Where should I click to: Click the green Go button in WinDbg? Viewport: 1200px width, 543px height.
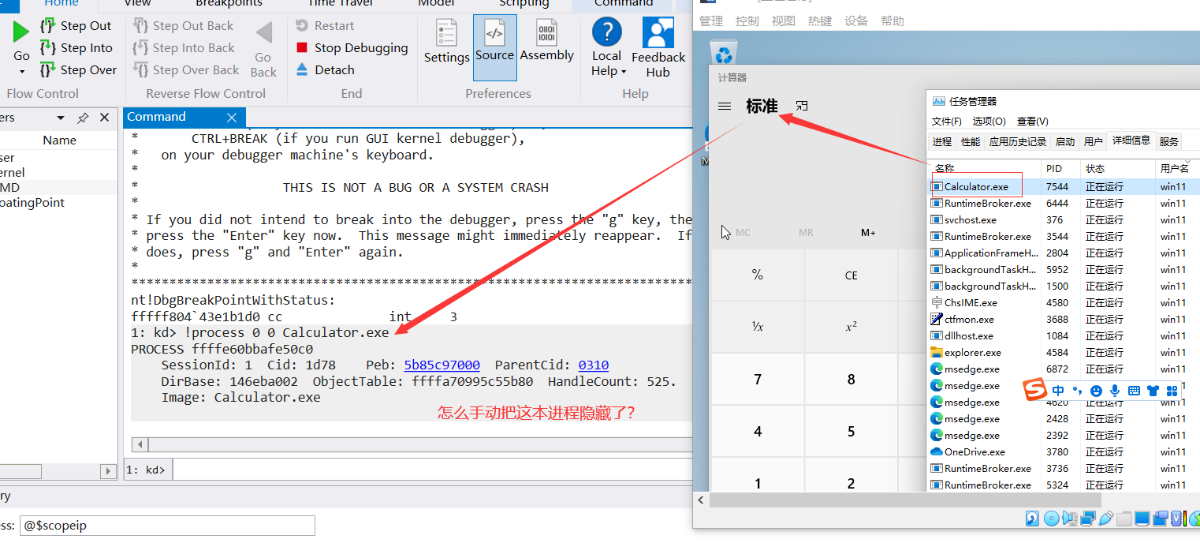[x=21, y=32]
